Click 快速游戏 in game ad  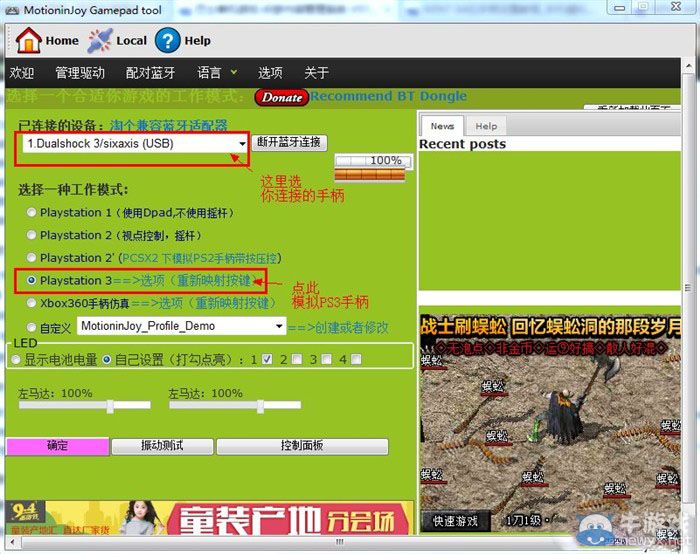point(455,521)
